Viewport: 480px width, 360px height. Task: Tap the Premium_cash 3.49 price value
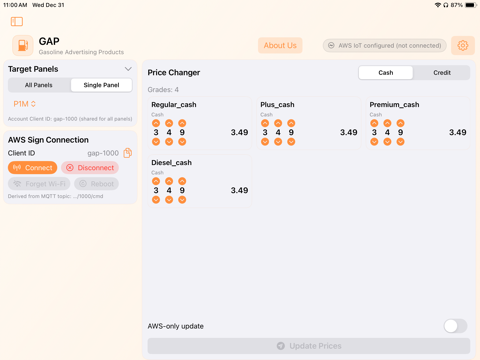pyautogui.click(x=458, y=132)
